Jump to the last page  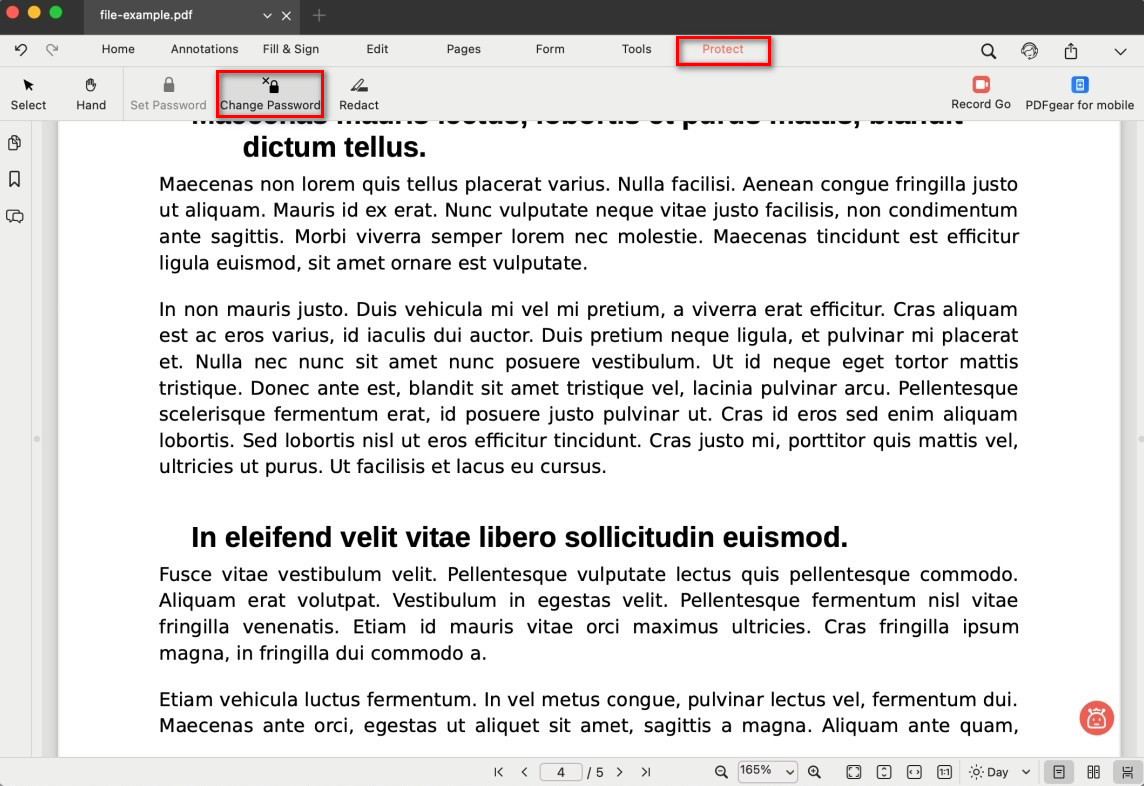click(x=646, y=772)
